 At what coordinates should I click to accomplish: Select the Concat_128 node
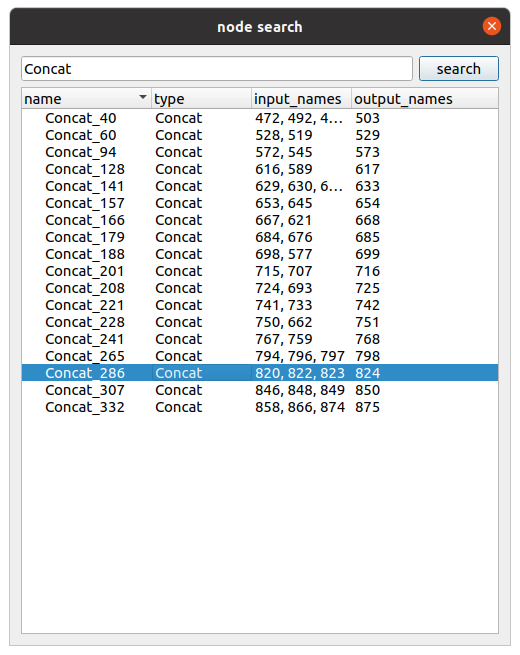[x=260, y=169]
